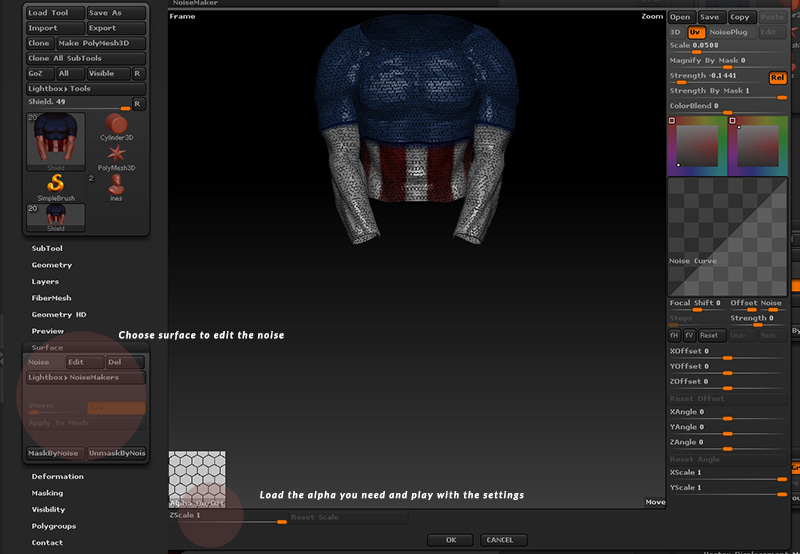Click the R button next to Visible

point(139,73)
